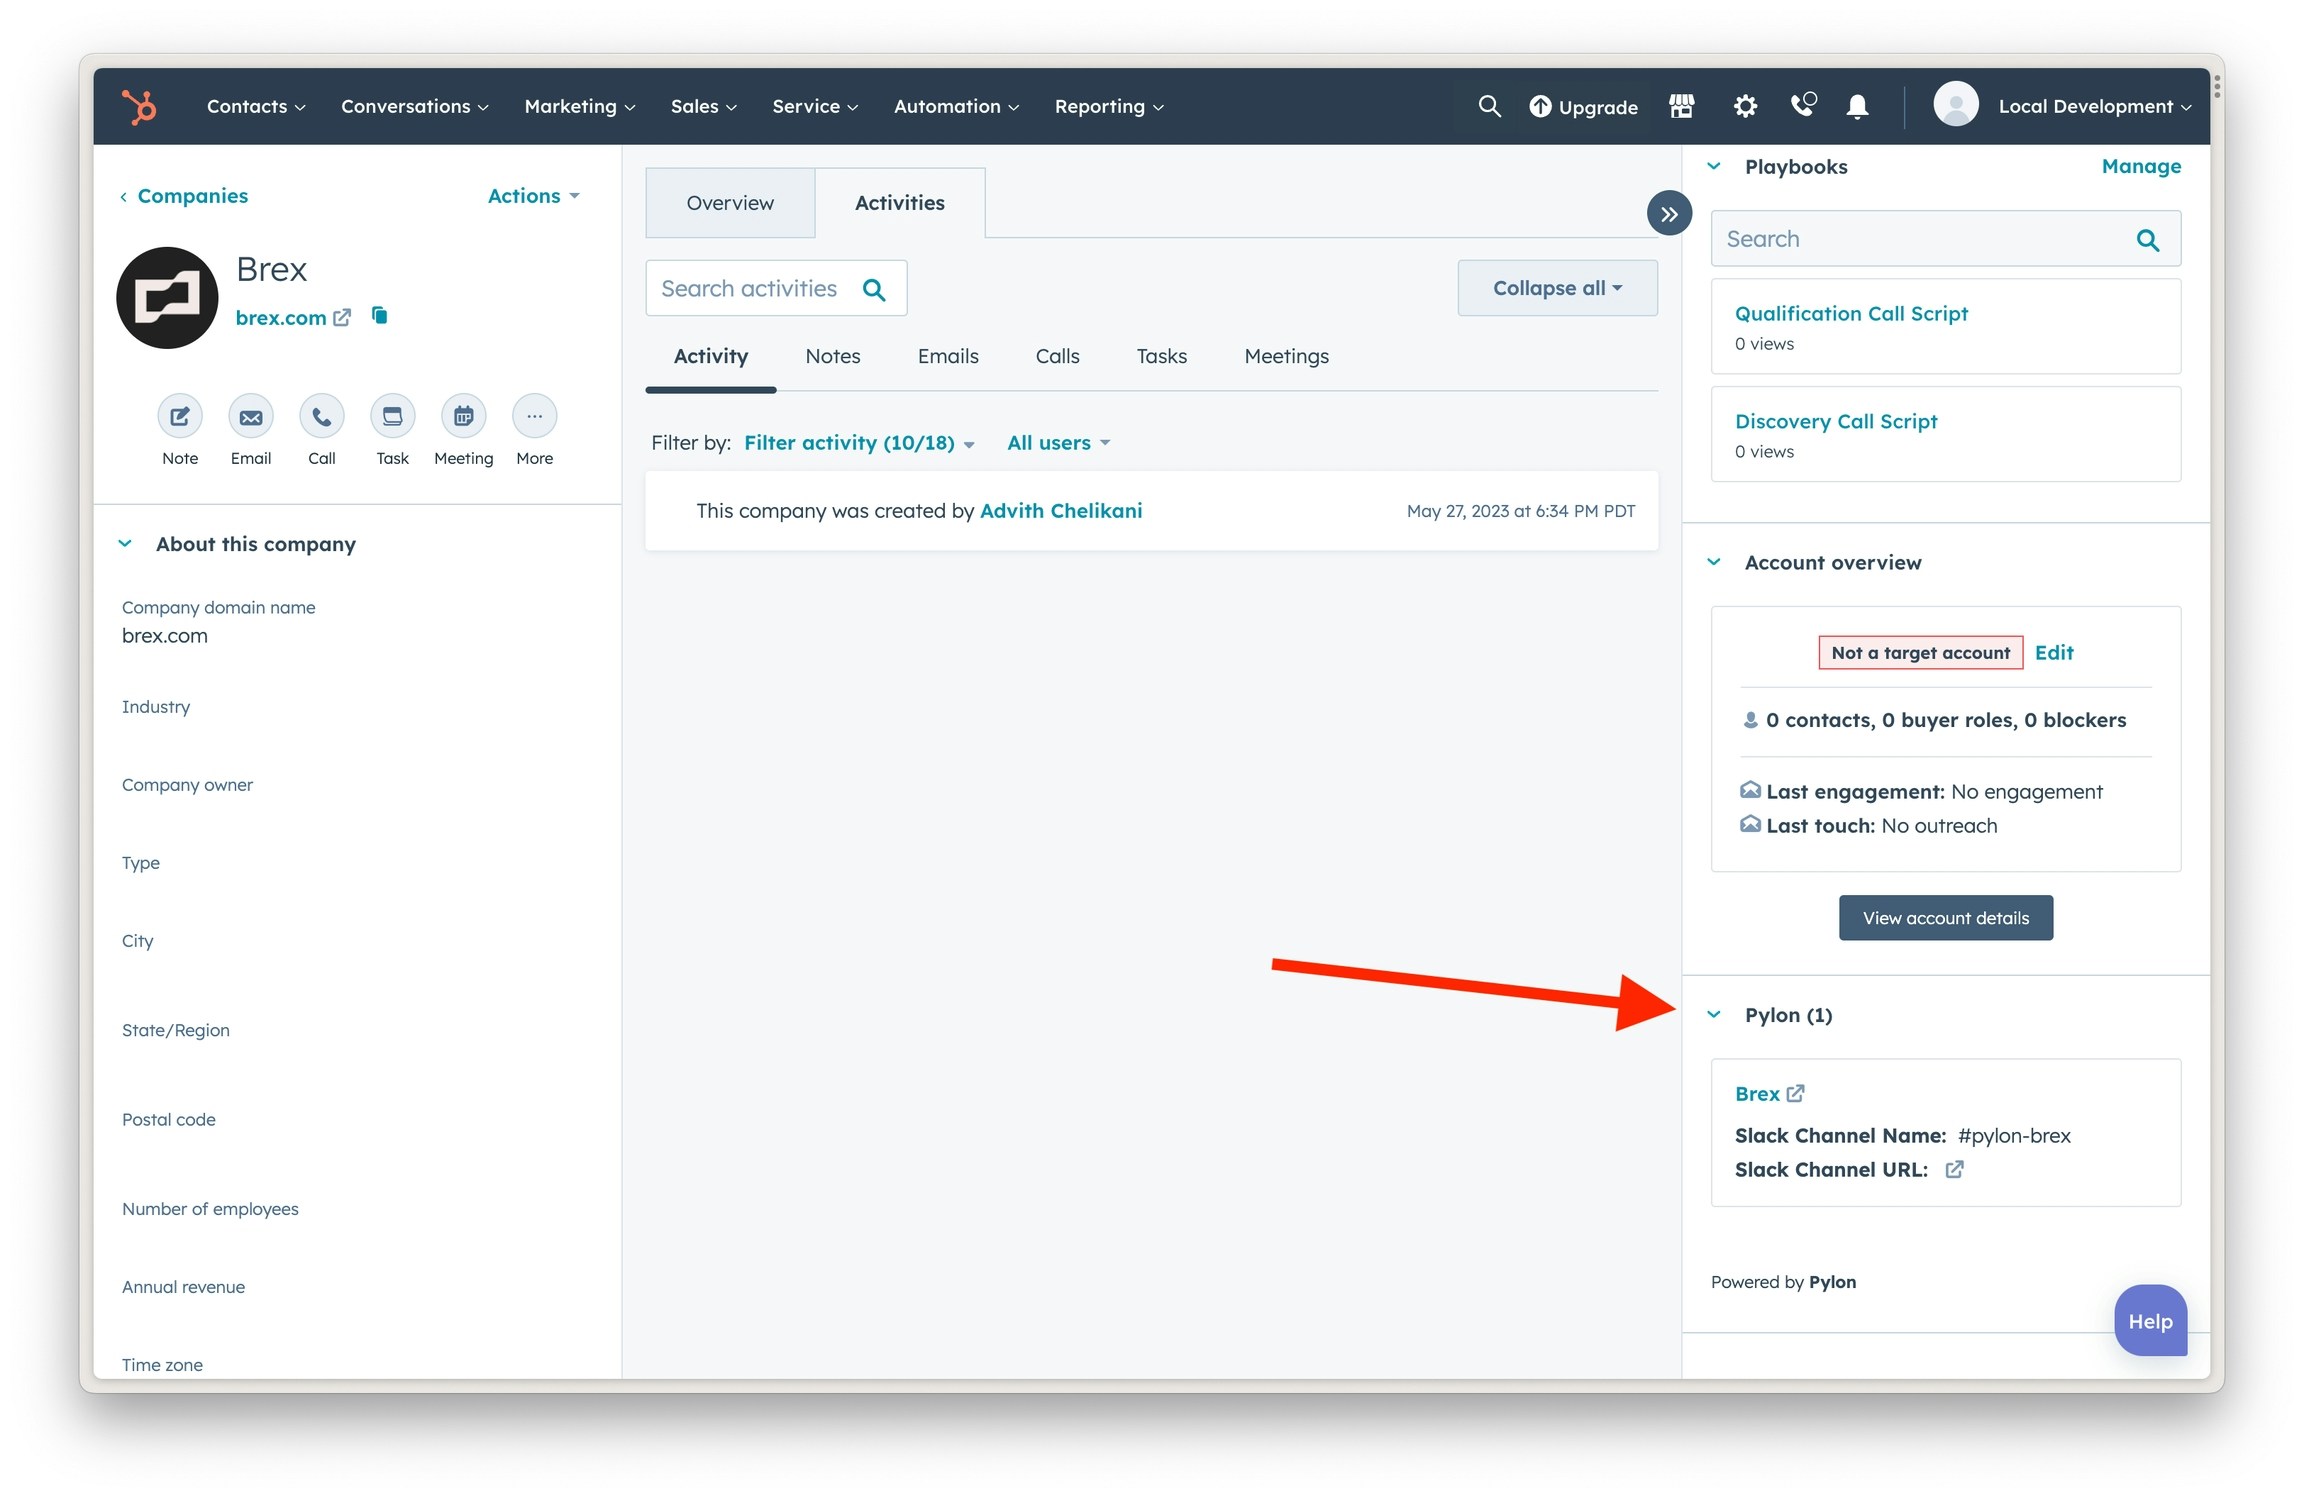Schedule a Meeting via the calendar icon
The image size is (2304, 1498).
(463, 417)
